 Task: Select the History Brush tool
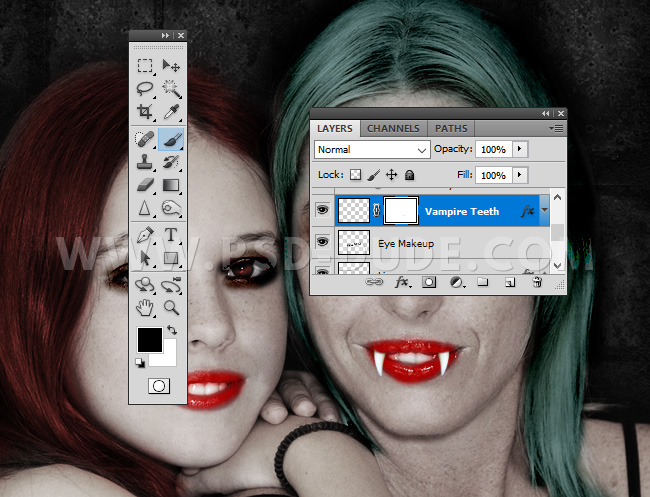(171, 162)
